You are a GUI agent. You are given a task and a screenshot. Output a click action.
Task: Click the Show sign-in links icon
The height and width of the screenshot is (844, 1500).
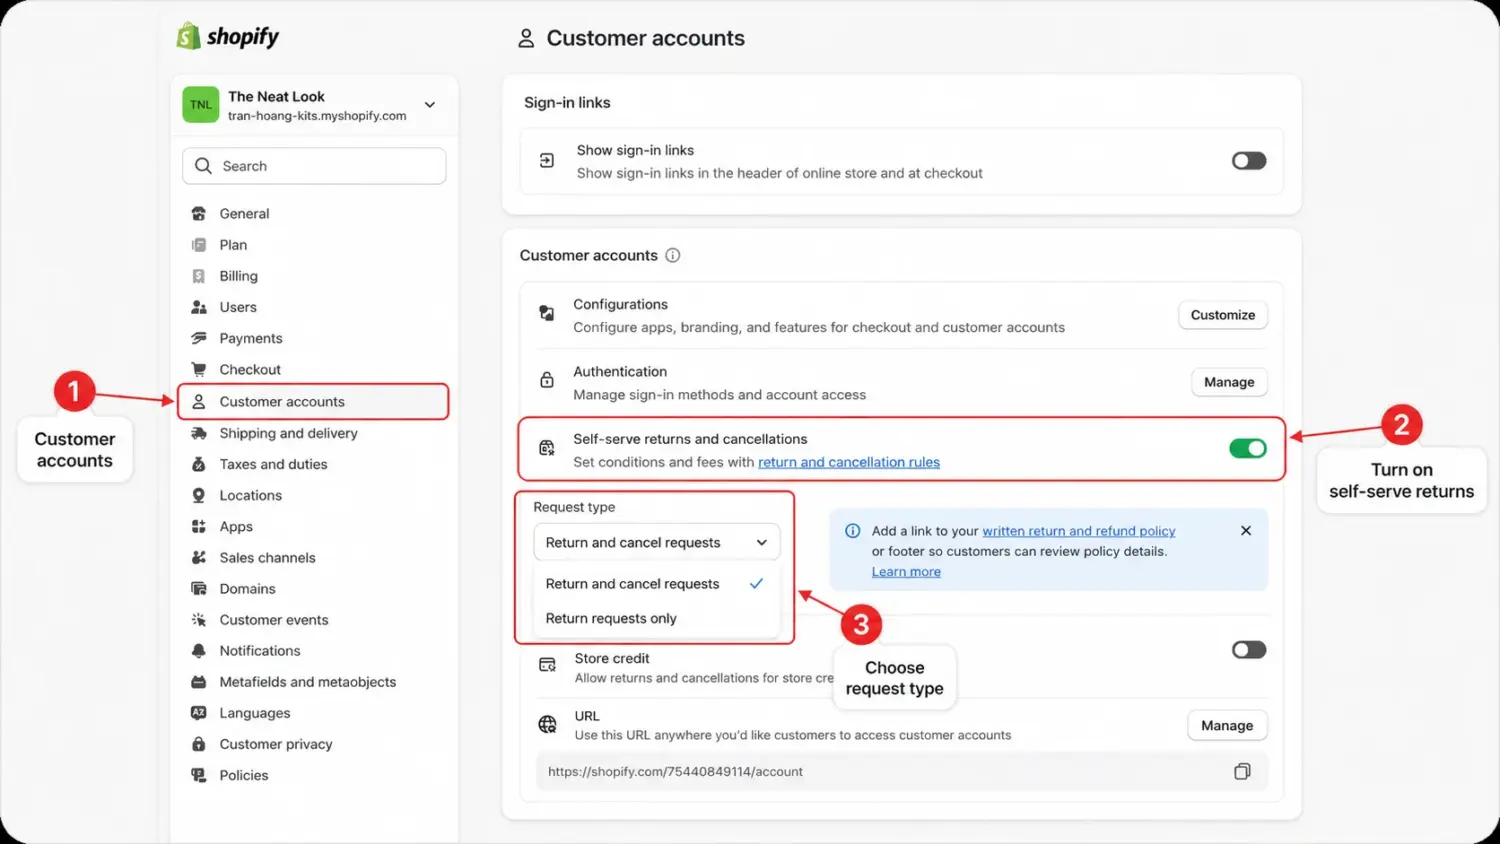[547, 160]
